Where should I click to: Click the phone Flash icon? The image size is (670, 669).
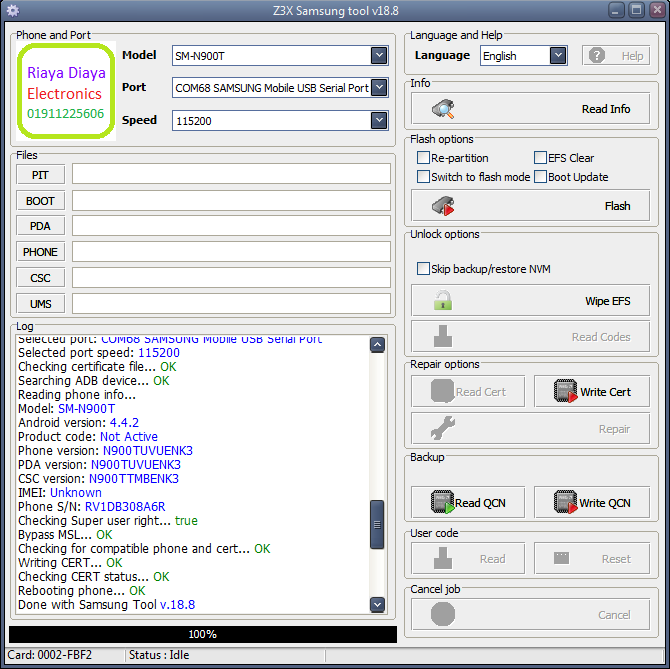coord(443,206)
